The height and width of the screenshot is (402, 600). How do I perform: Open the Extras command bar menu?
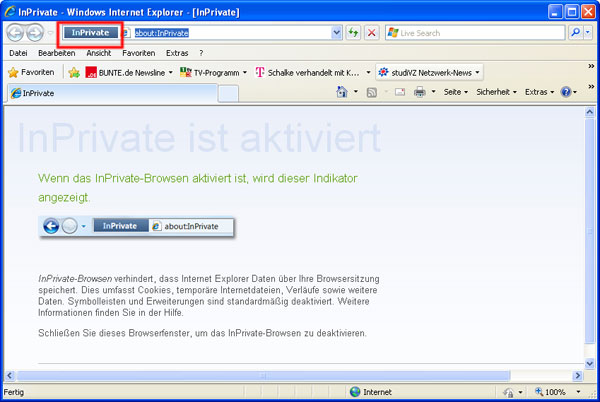tap(539, 92)
